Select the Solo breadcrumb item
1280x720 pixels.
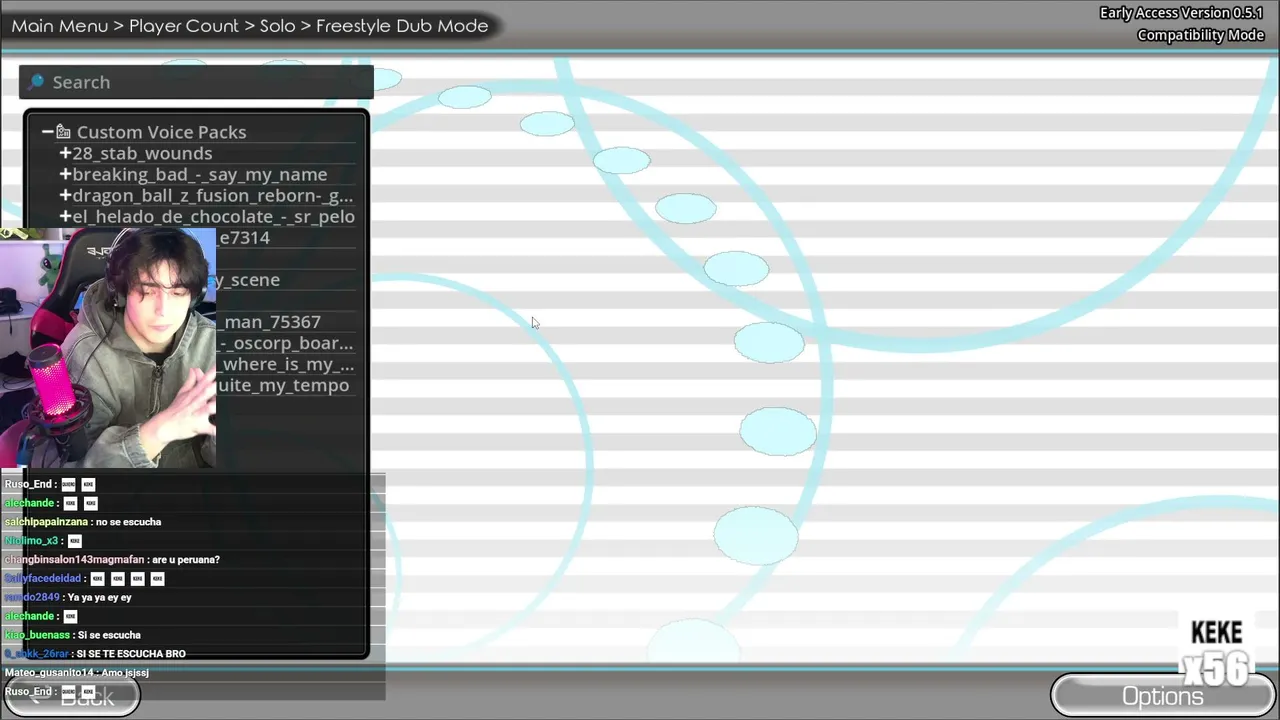click(277, 26)
